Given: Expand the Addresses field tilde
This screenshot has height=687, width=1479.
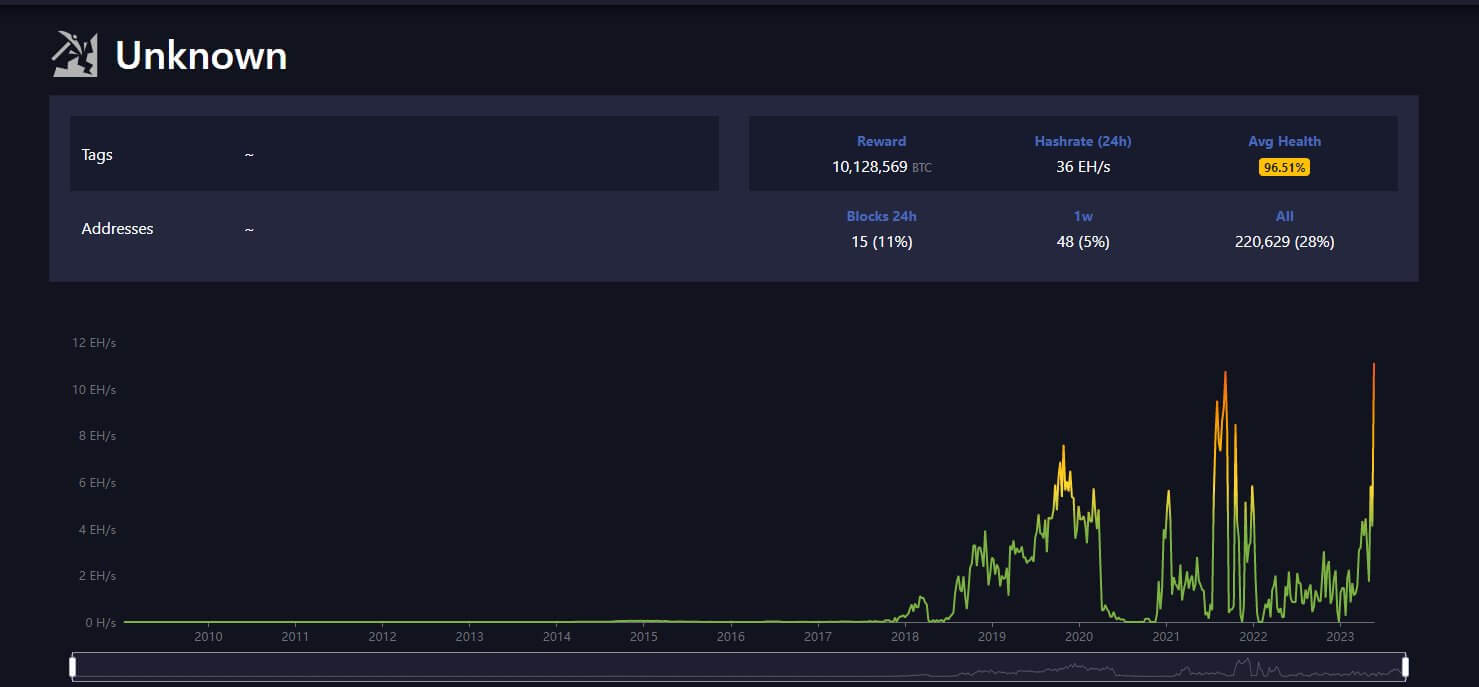Looking at the screenshot, I should tap(250, 229).
